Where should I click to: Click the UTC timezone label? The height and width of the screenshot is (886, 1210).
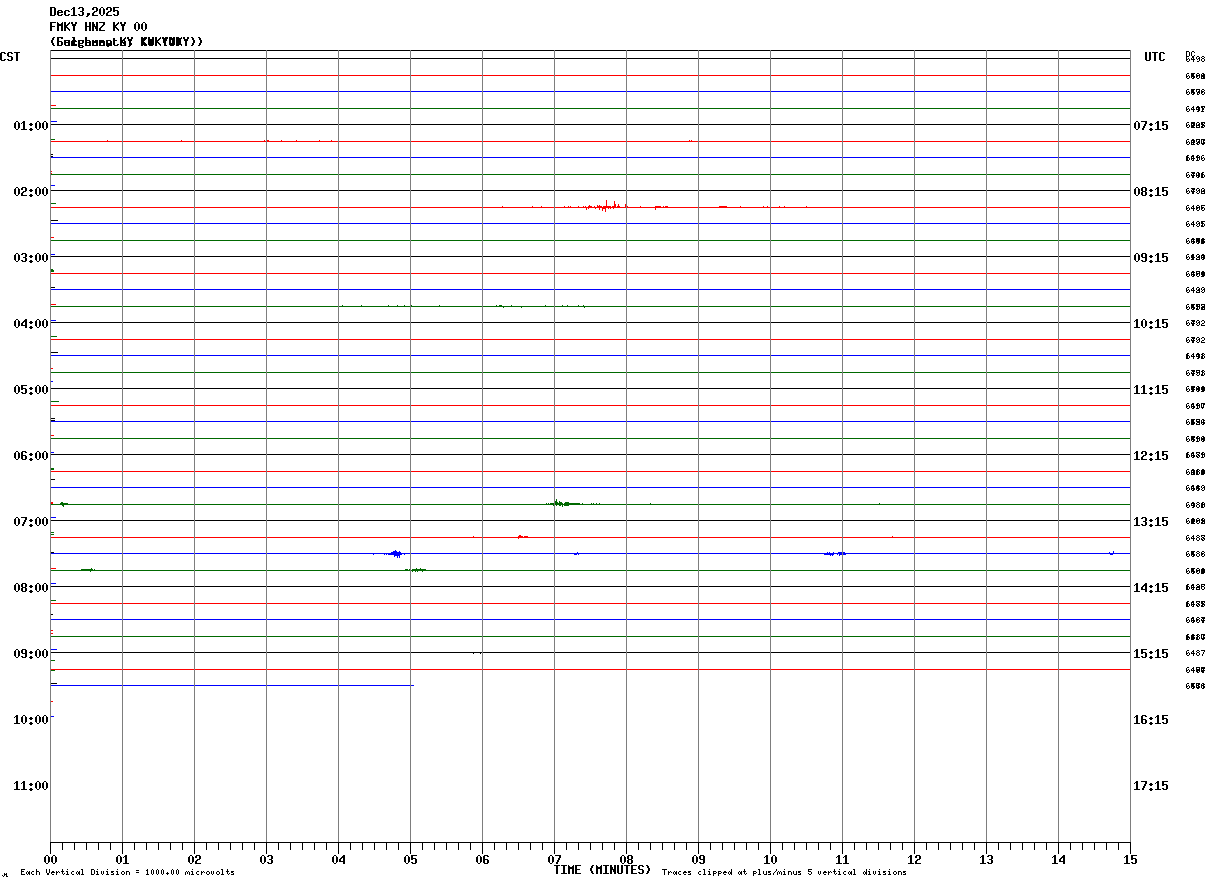[x=1155, y=57]
